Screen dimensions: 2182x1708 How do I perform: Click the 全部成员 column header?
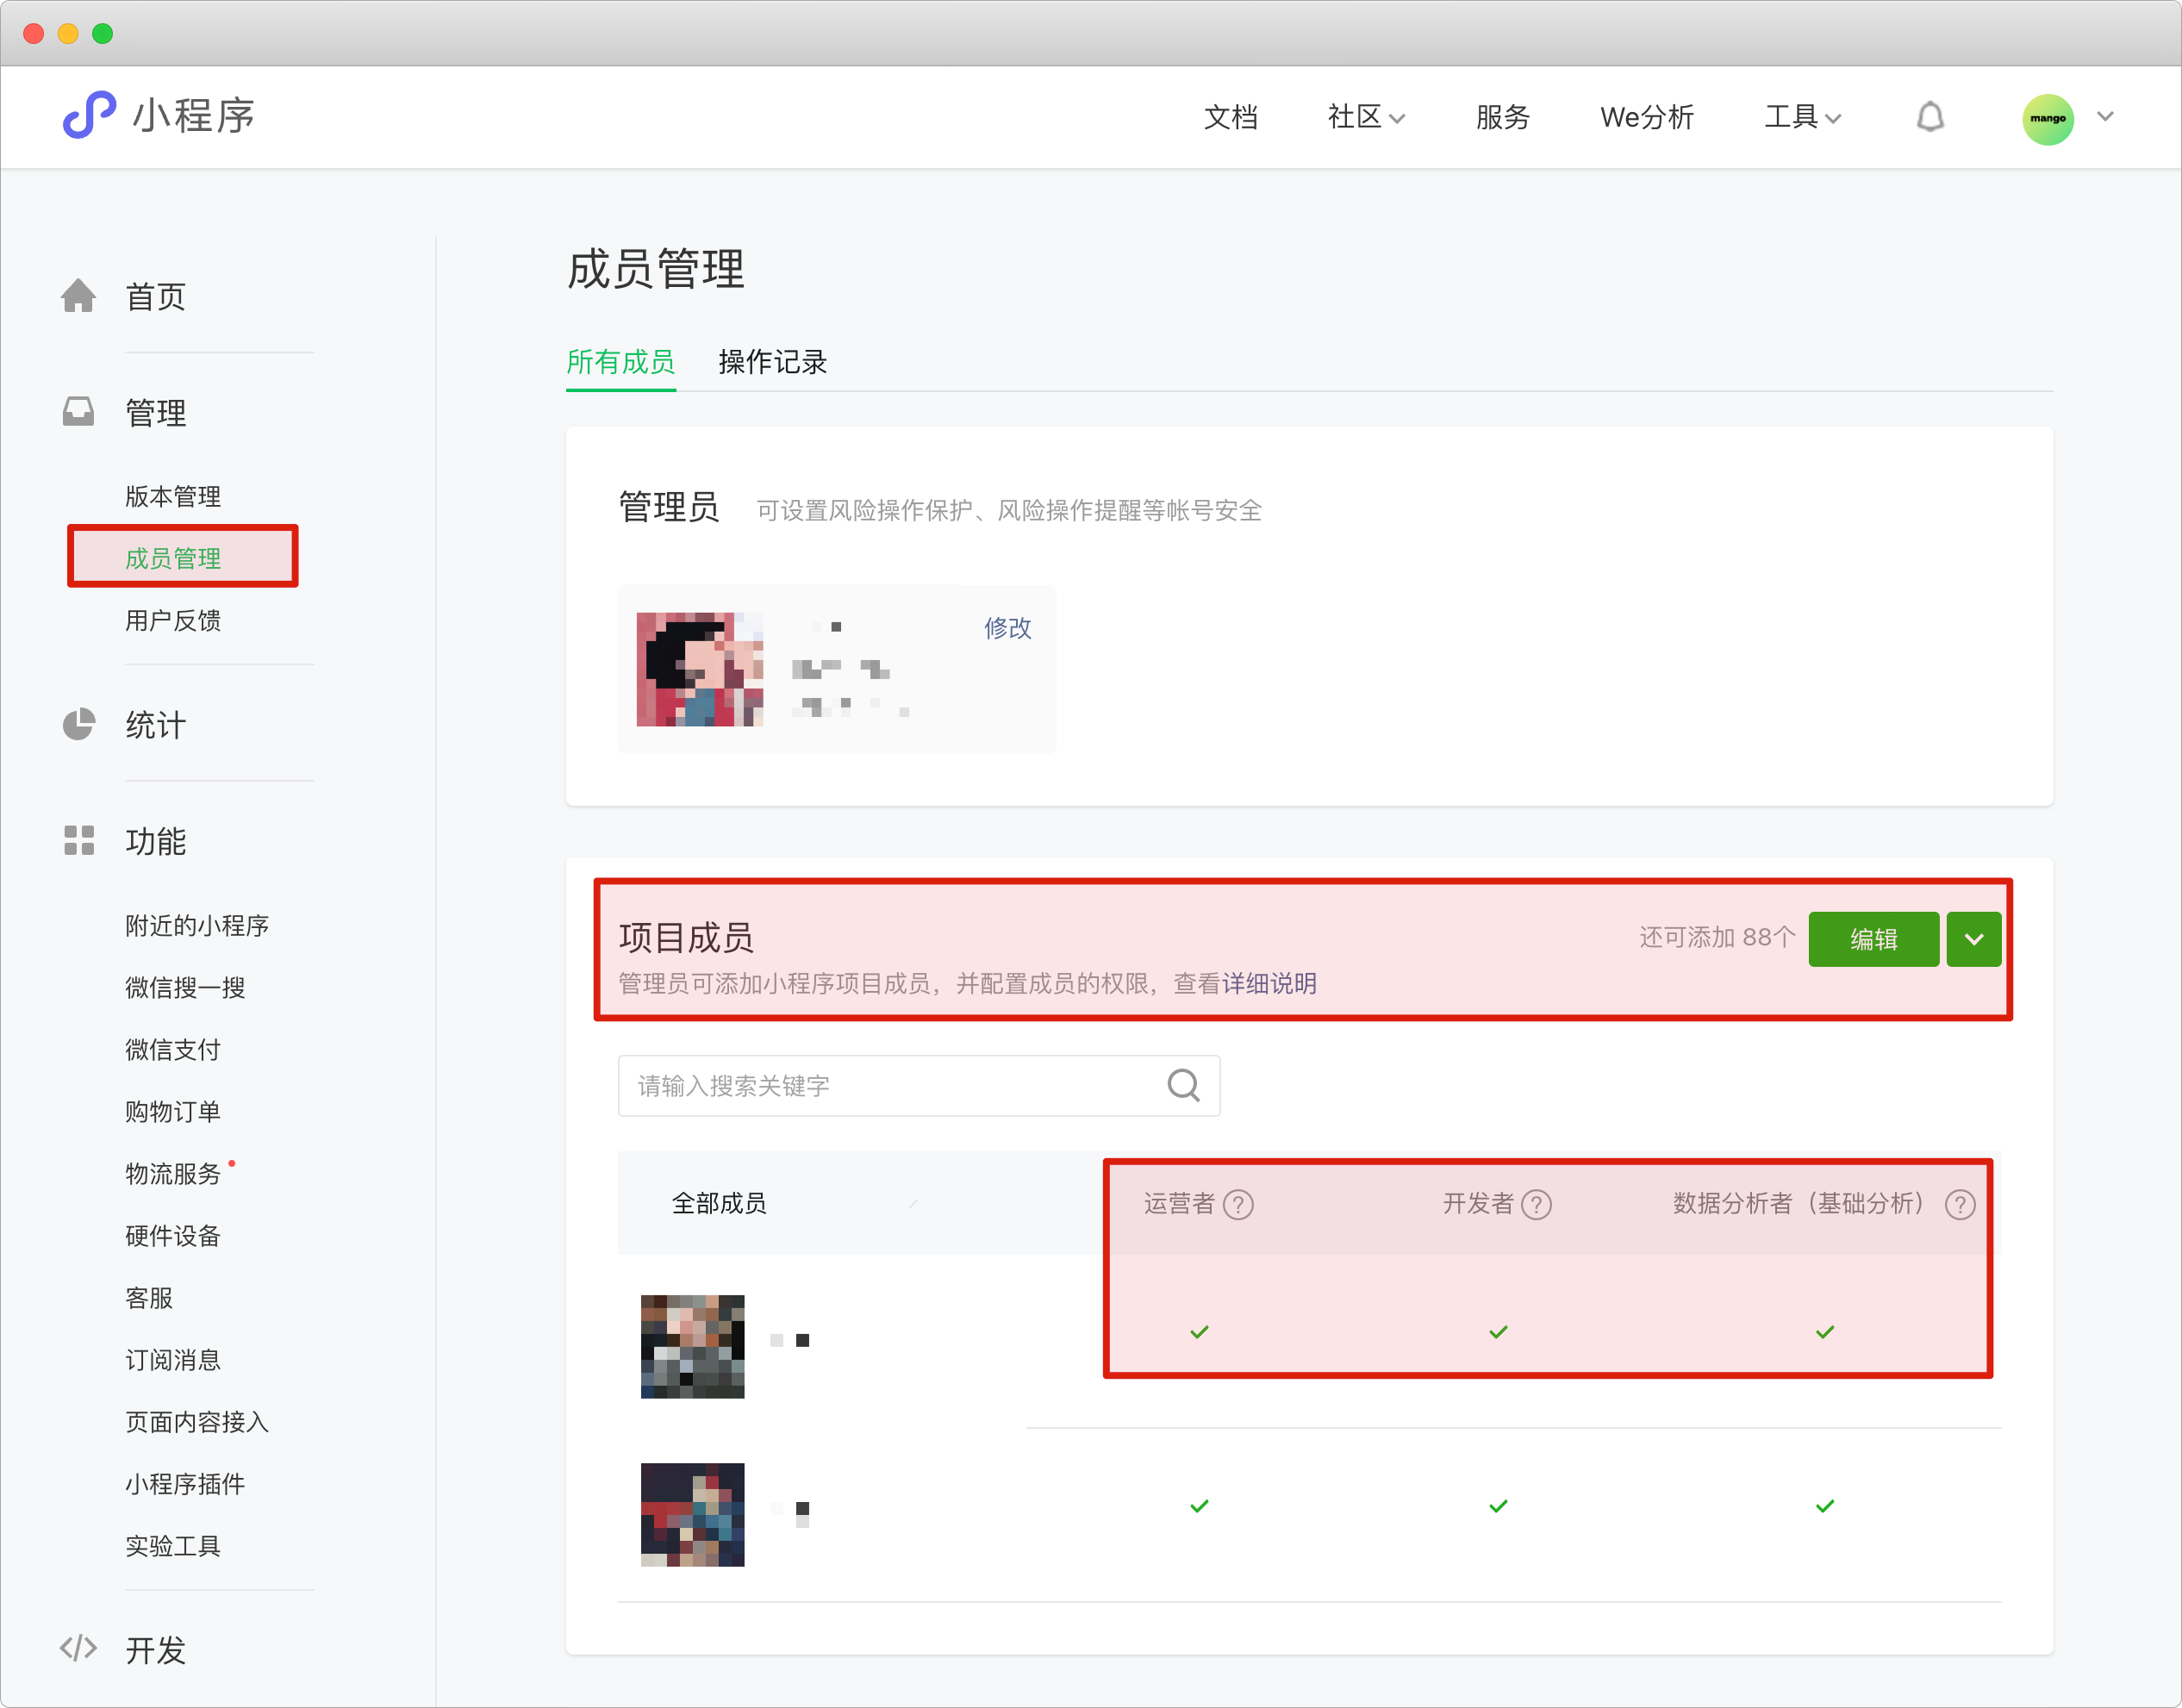coord(718,1203)
